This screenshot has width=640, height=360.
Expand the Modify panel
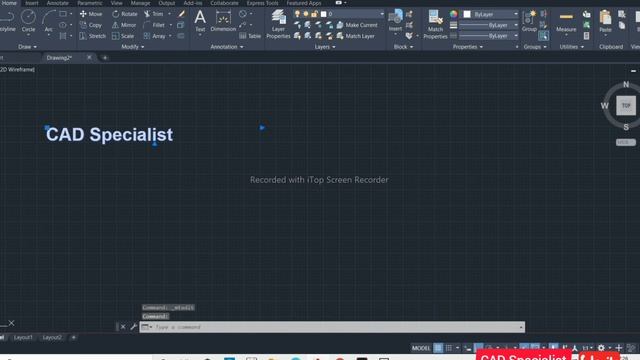(133, 47)
